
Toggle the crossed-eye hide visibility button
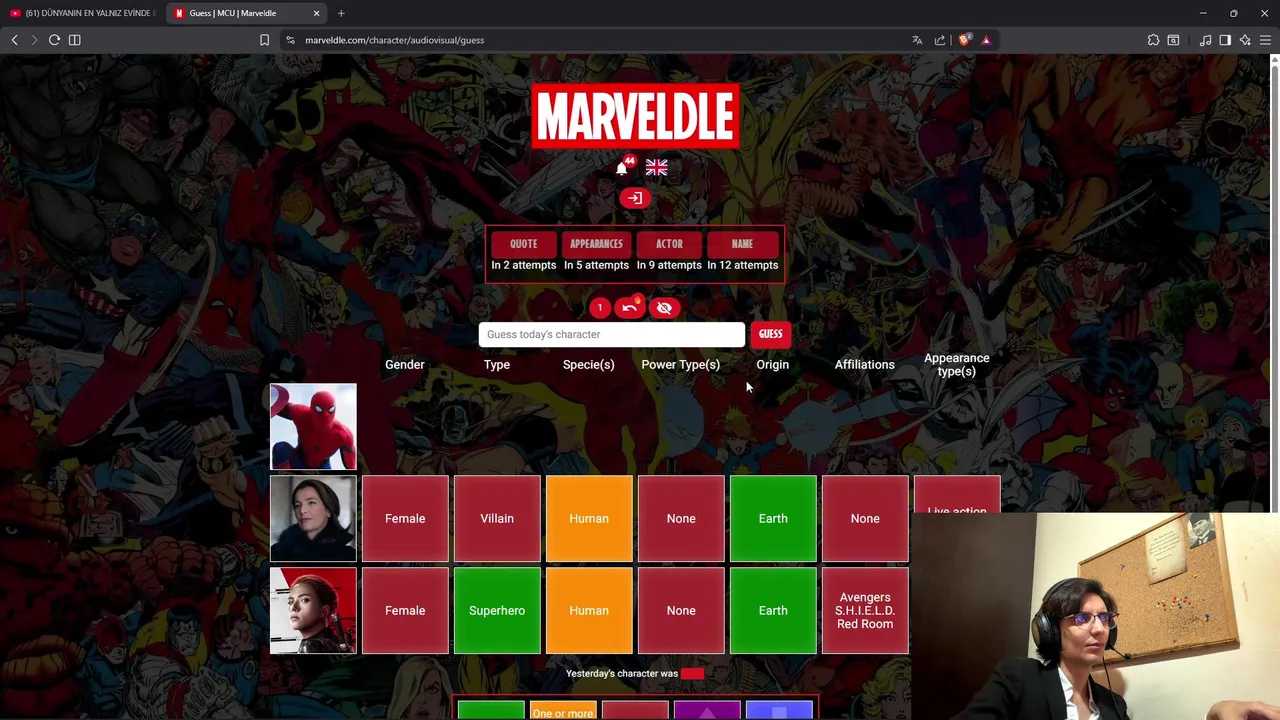pyautogui.click(x=664, y=308)
